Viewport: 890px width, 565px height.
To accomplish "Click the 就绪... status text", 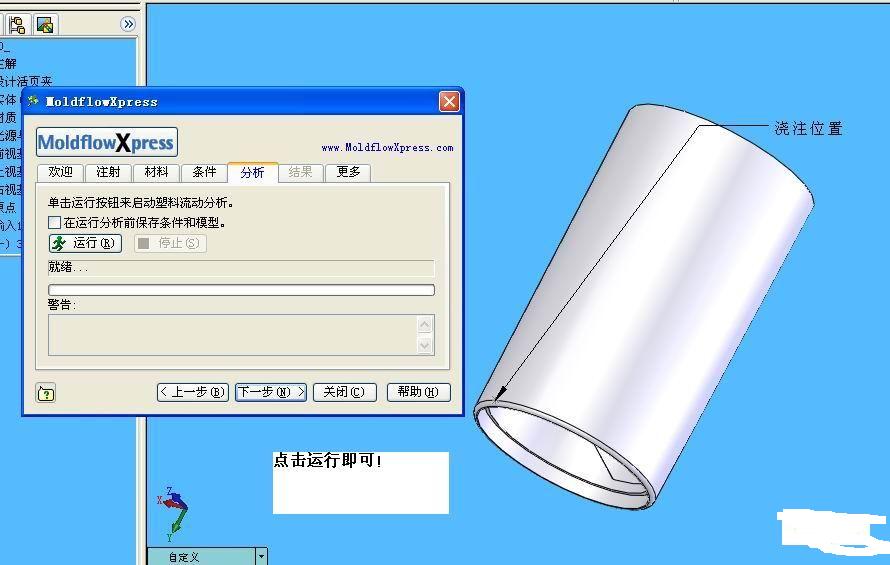I will [68, 267].
